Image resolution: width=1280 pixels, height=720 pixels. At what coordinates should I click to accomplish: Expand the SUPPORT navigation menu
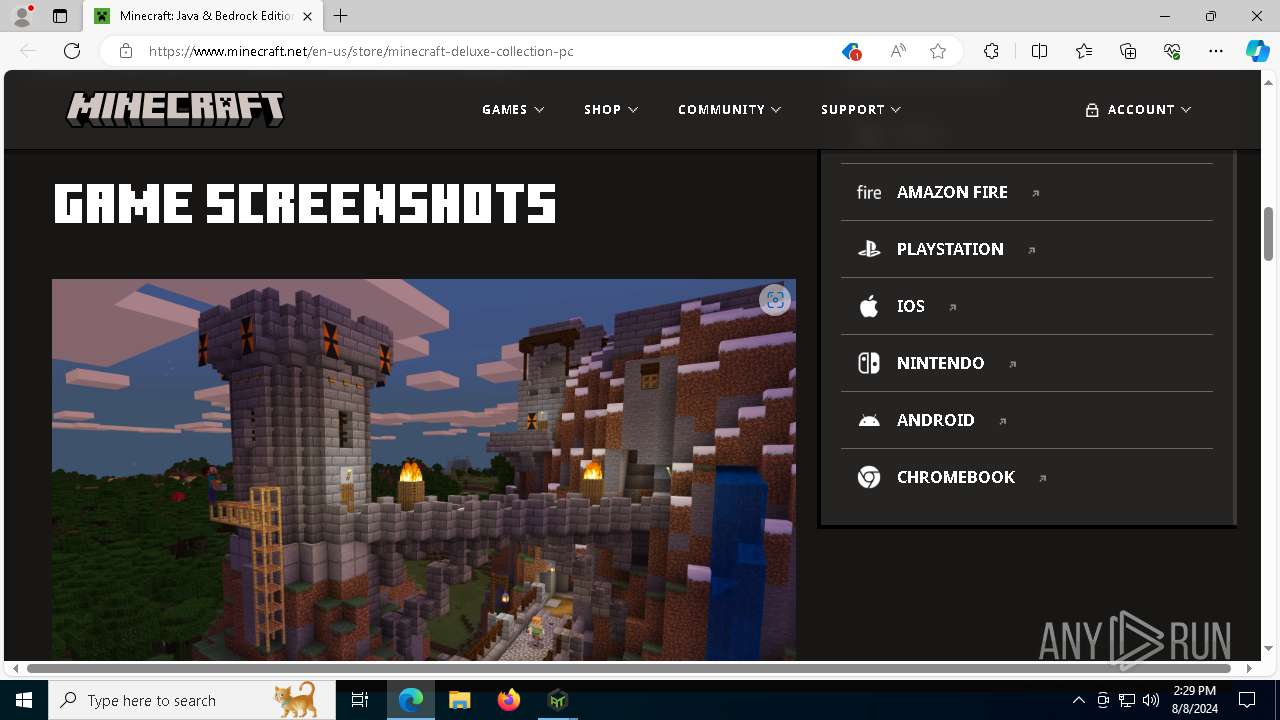(x=861, y=109)
